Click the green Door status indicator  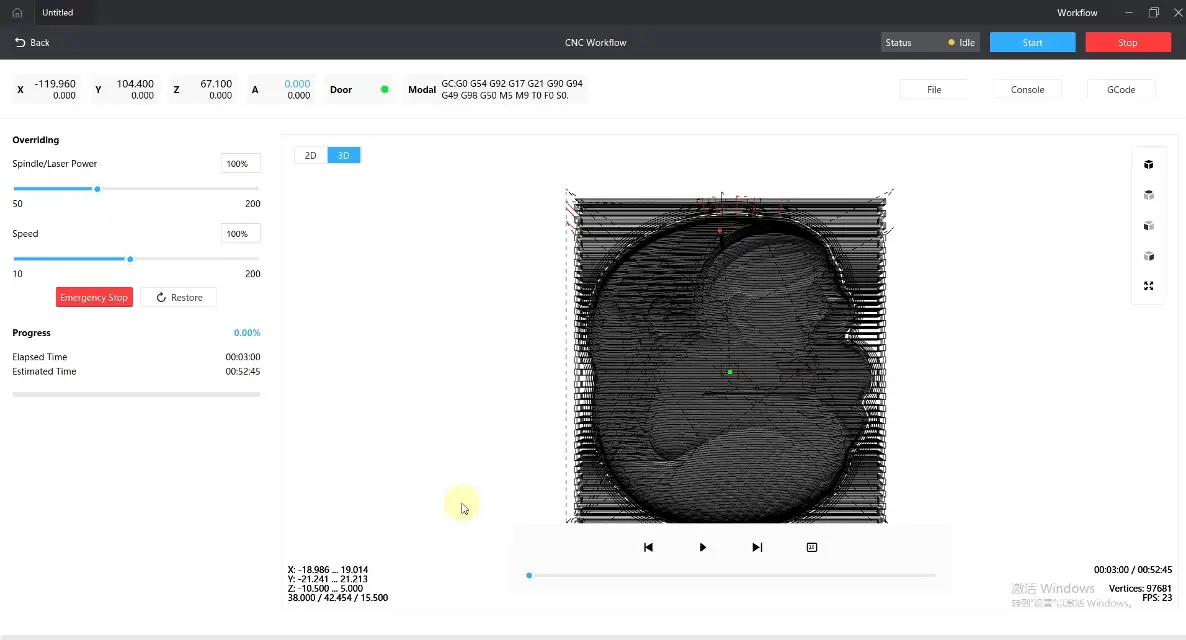384,89
